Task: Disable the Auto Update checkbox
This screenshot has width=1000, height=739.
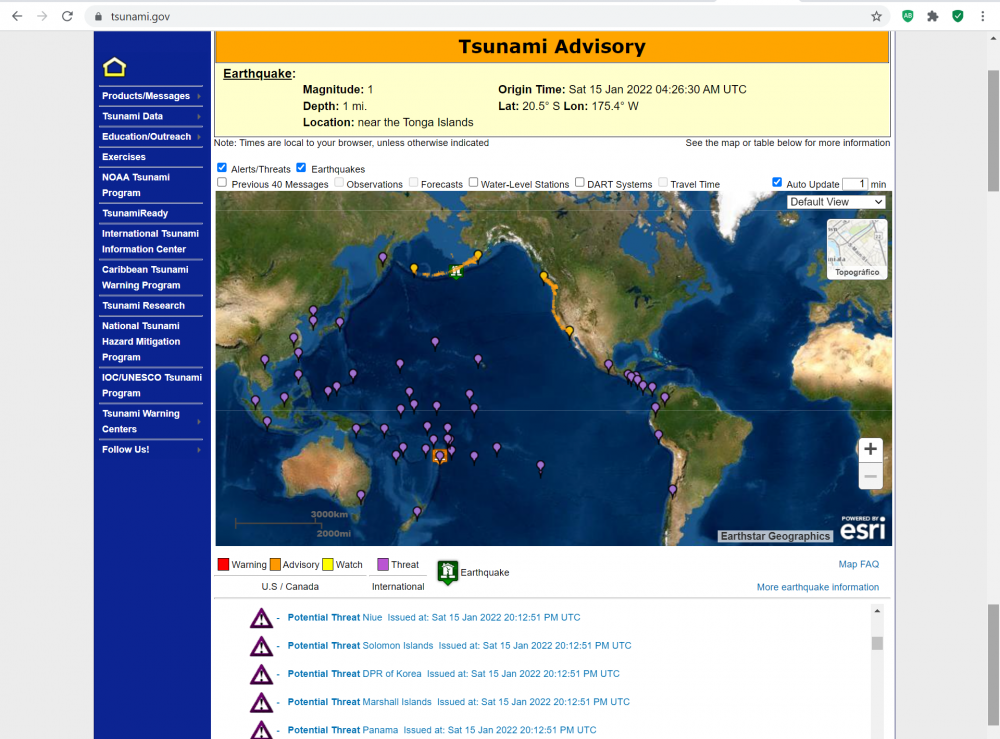Action: [x=777, y=183]
